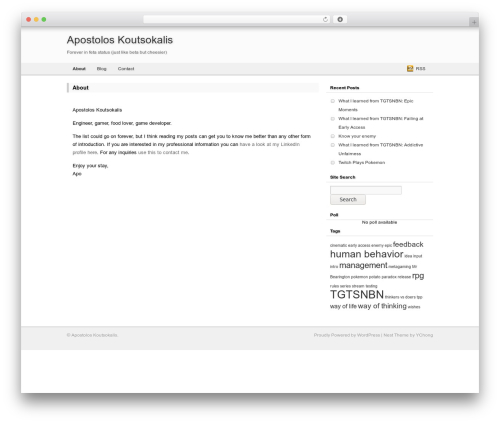Open a new tab with the plus button
Image resolution: width=500 pixels, height=423 pixels.
click(474, 22)
